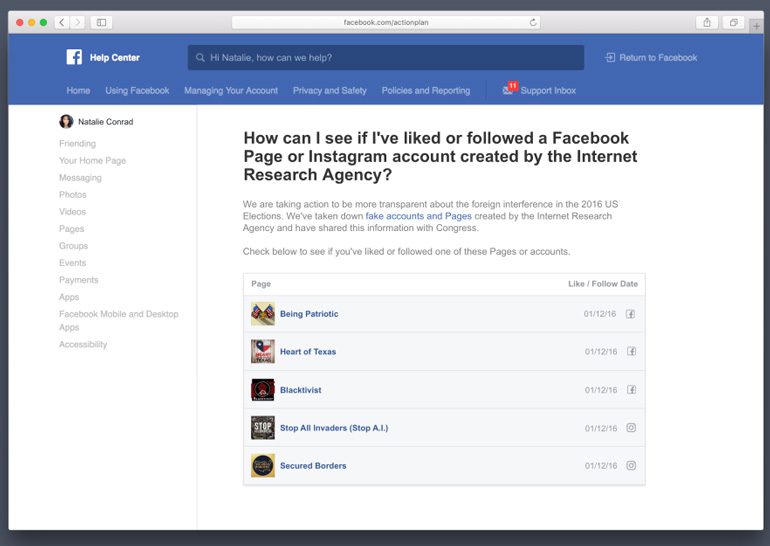Open the Using Facebook menu
Viewport: 770px width, 546px height.
(137, 90)
